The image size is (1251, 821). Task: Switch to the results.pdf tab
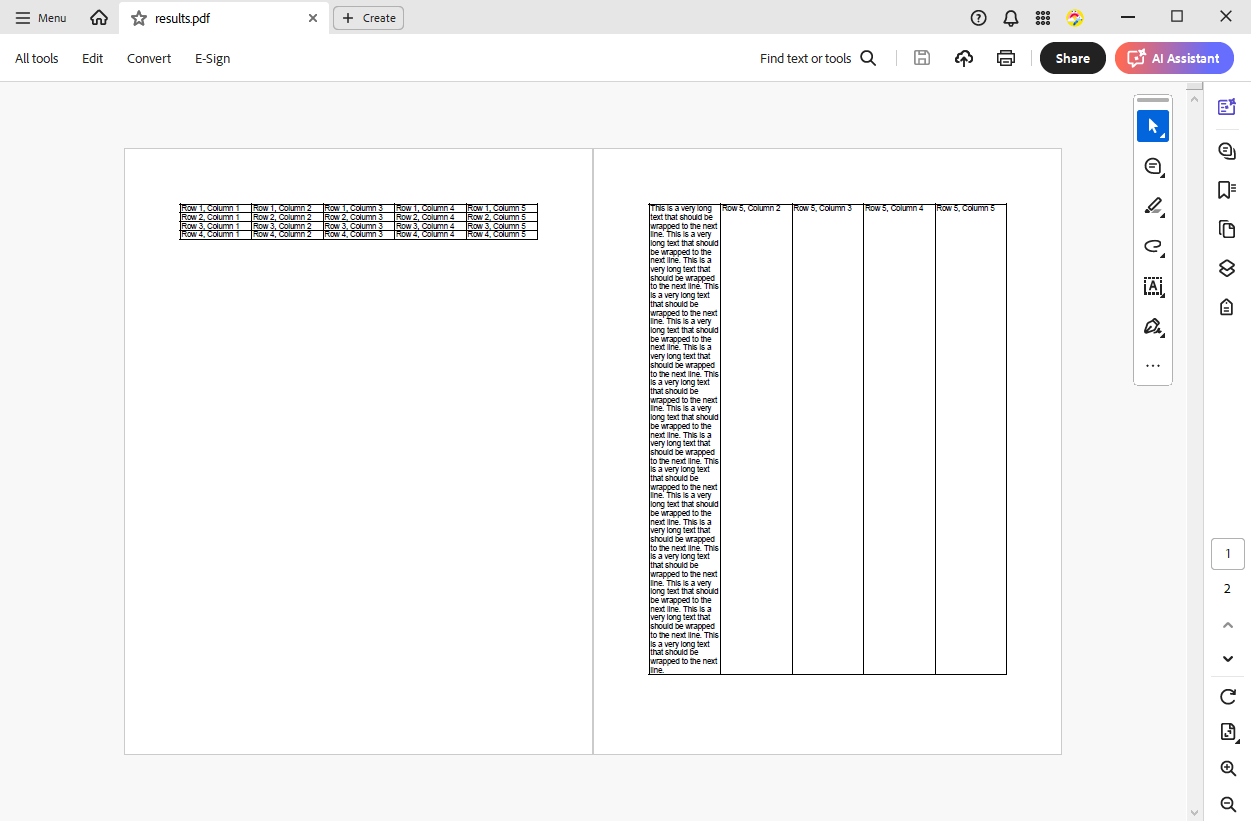pyautogui.click(x=223, y=18)
